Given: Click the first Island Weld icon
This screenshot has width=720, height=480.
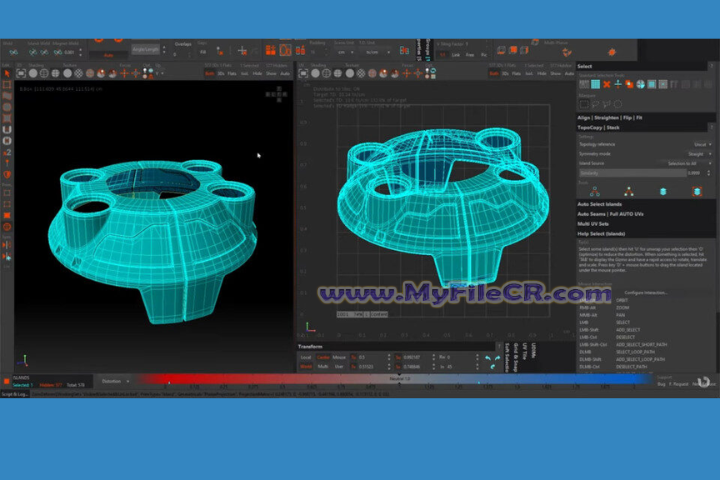Looking at the screenshot, I should pos(32,52).
